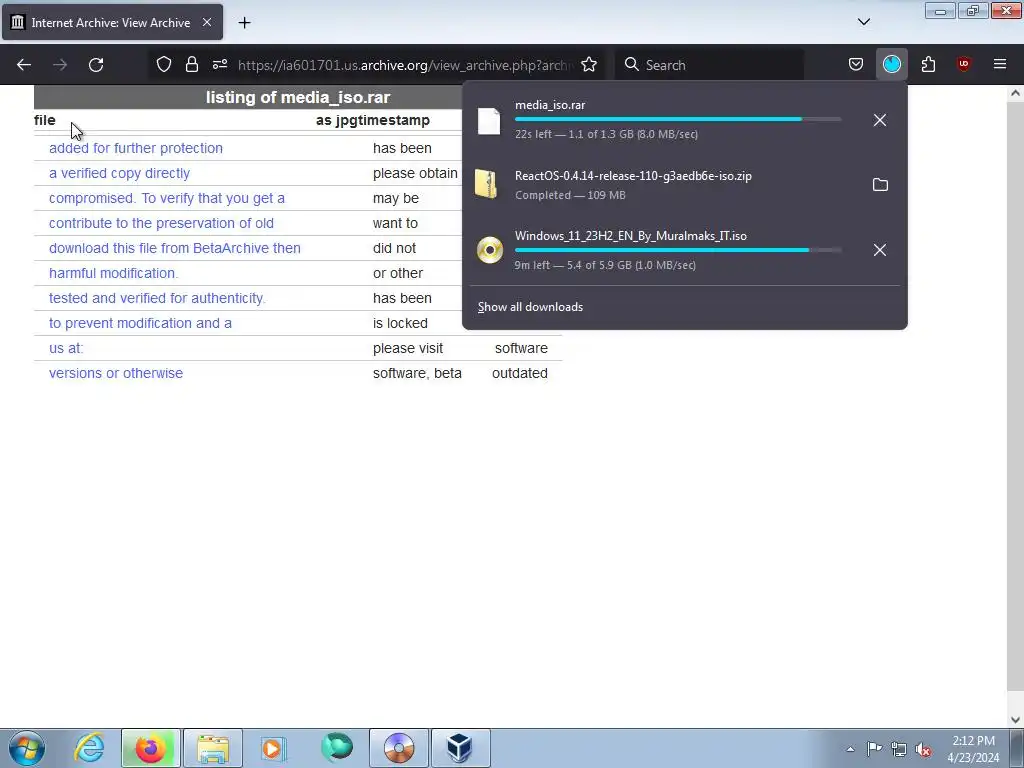Click the media_iso.rar download progress bar
The width and height of the screenshot is (1024, 768).
[678, 120]
